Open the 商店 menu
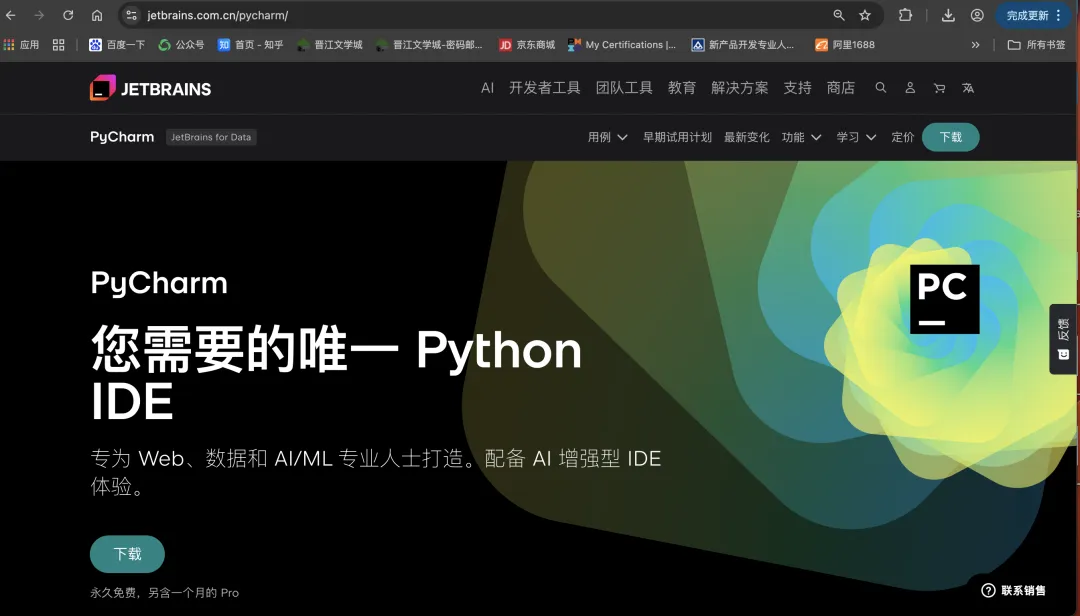Viewport: 1080px width, 616px height. pos(841,88)
